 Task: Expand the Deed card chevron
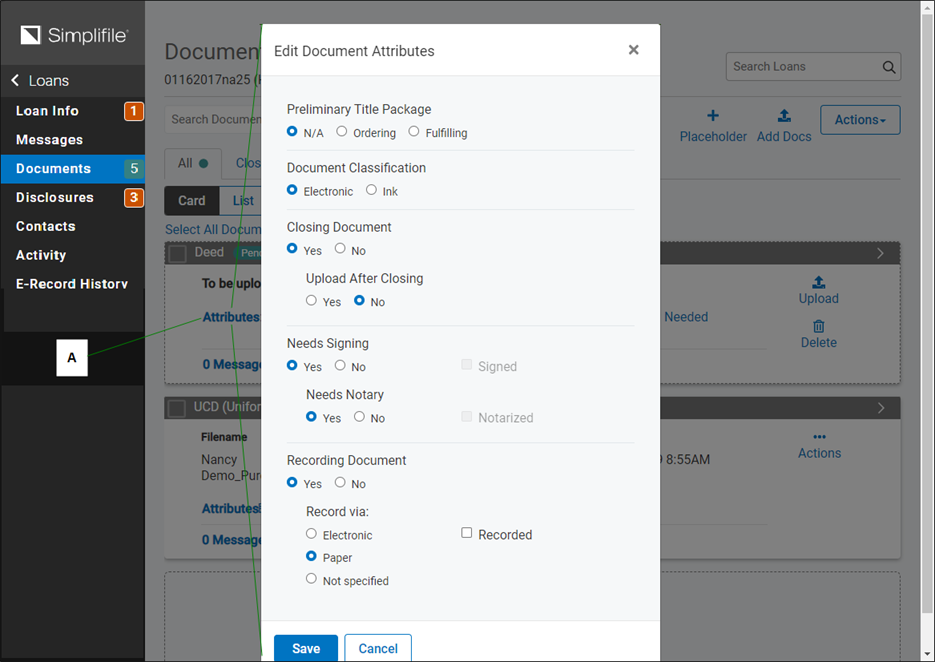click(x=880, y=253)
